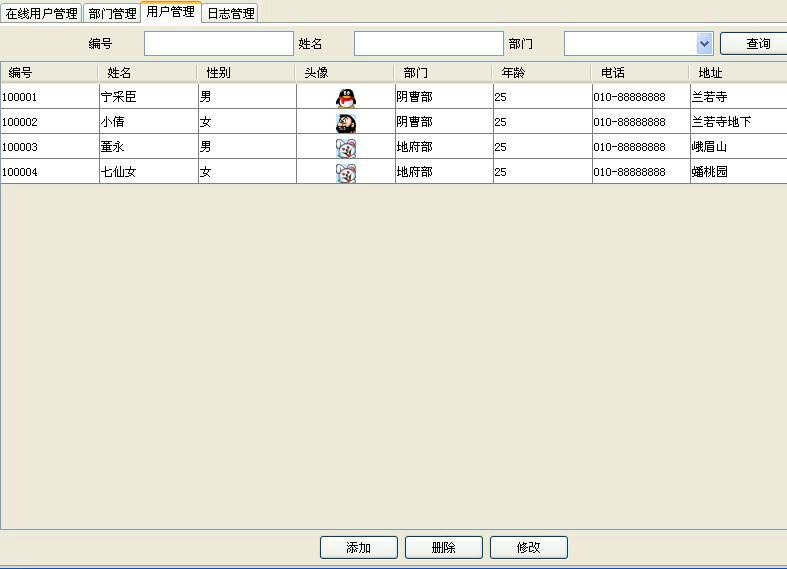Go to 日志管理 tab
Screen dimensions: 787x569
[230, 14]
